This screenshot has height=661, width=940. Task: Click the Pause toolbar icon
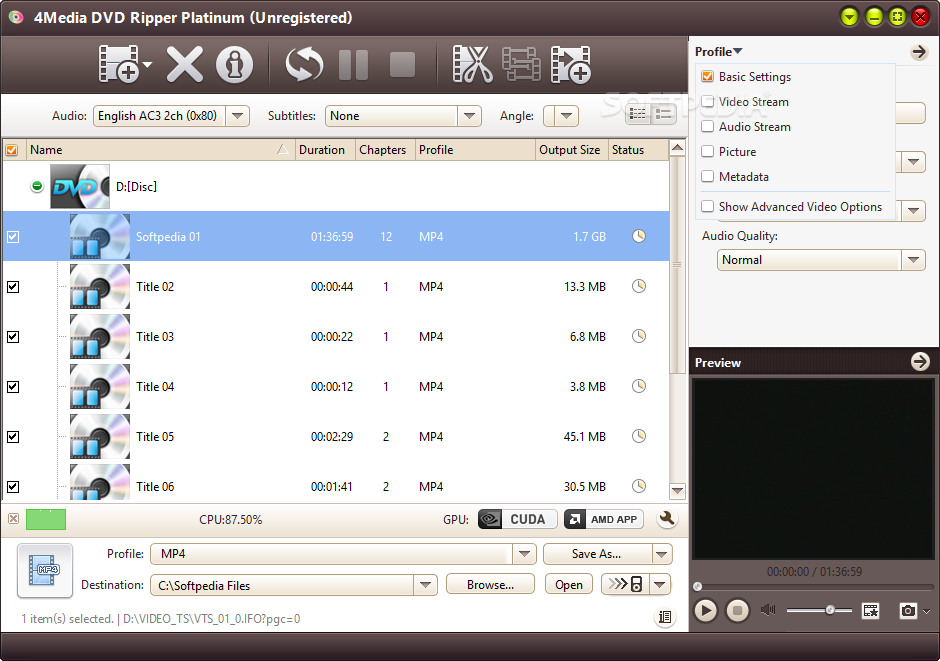tap(353, 64)
